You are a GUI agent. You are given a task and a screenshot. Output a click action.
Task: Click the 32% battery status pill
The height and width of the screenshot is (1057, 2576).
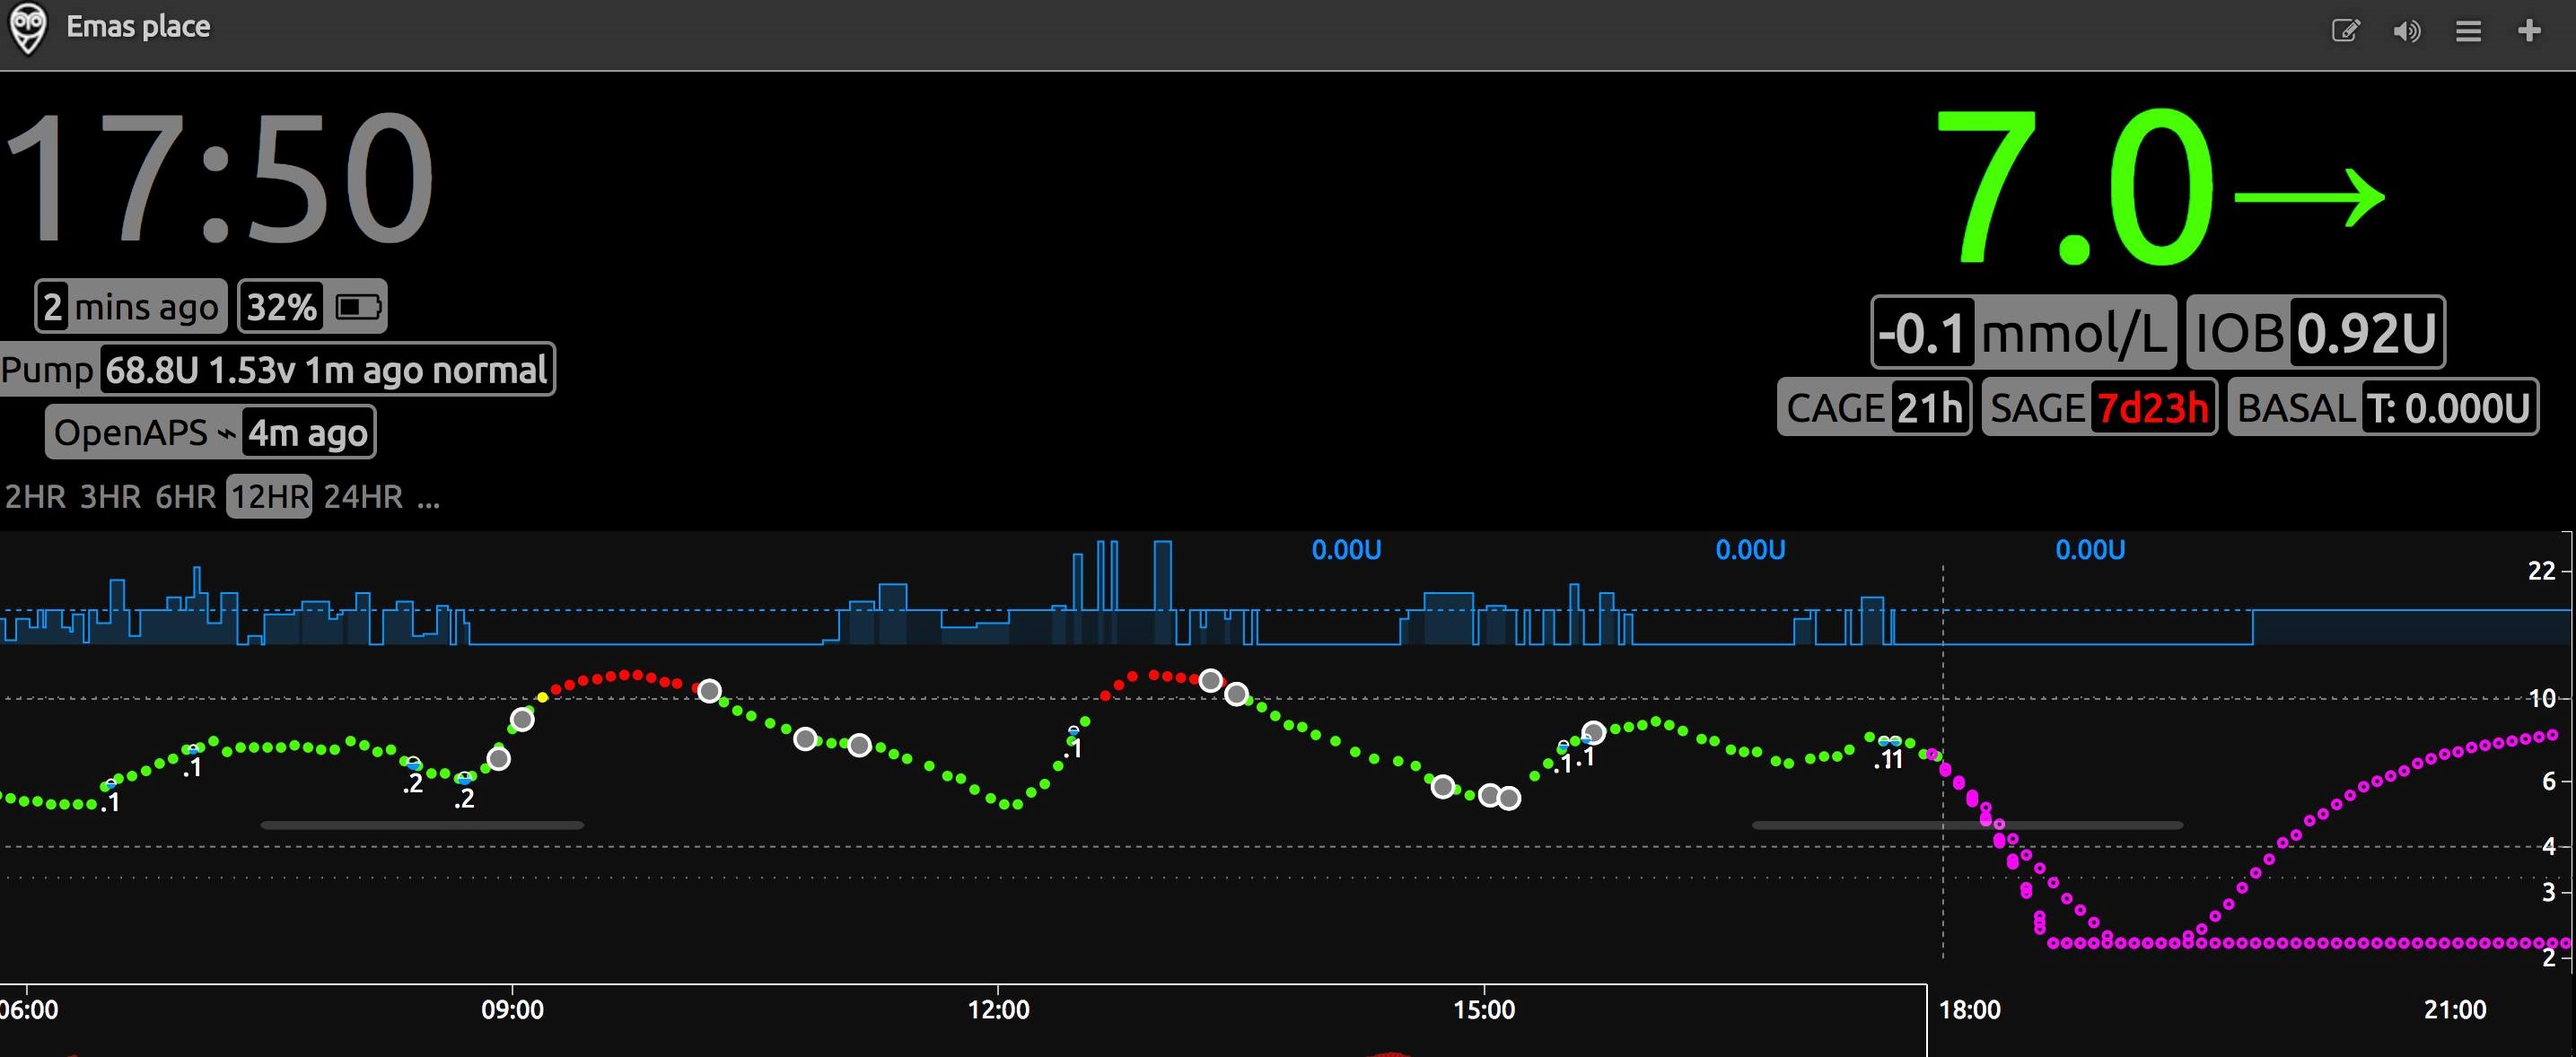[312, 307]
